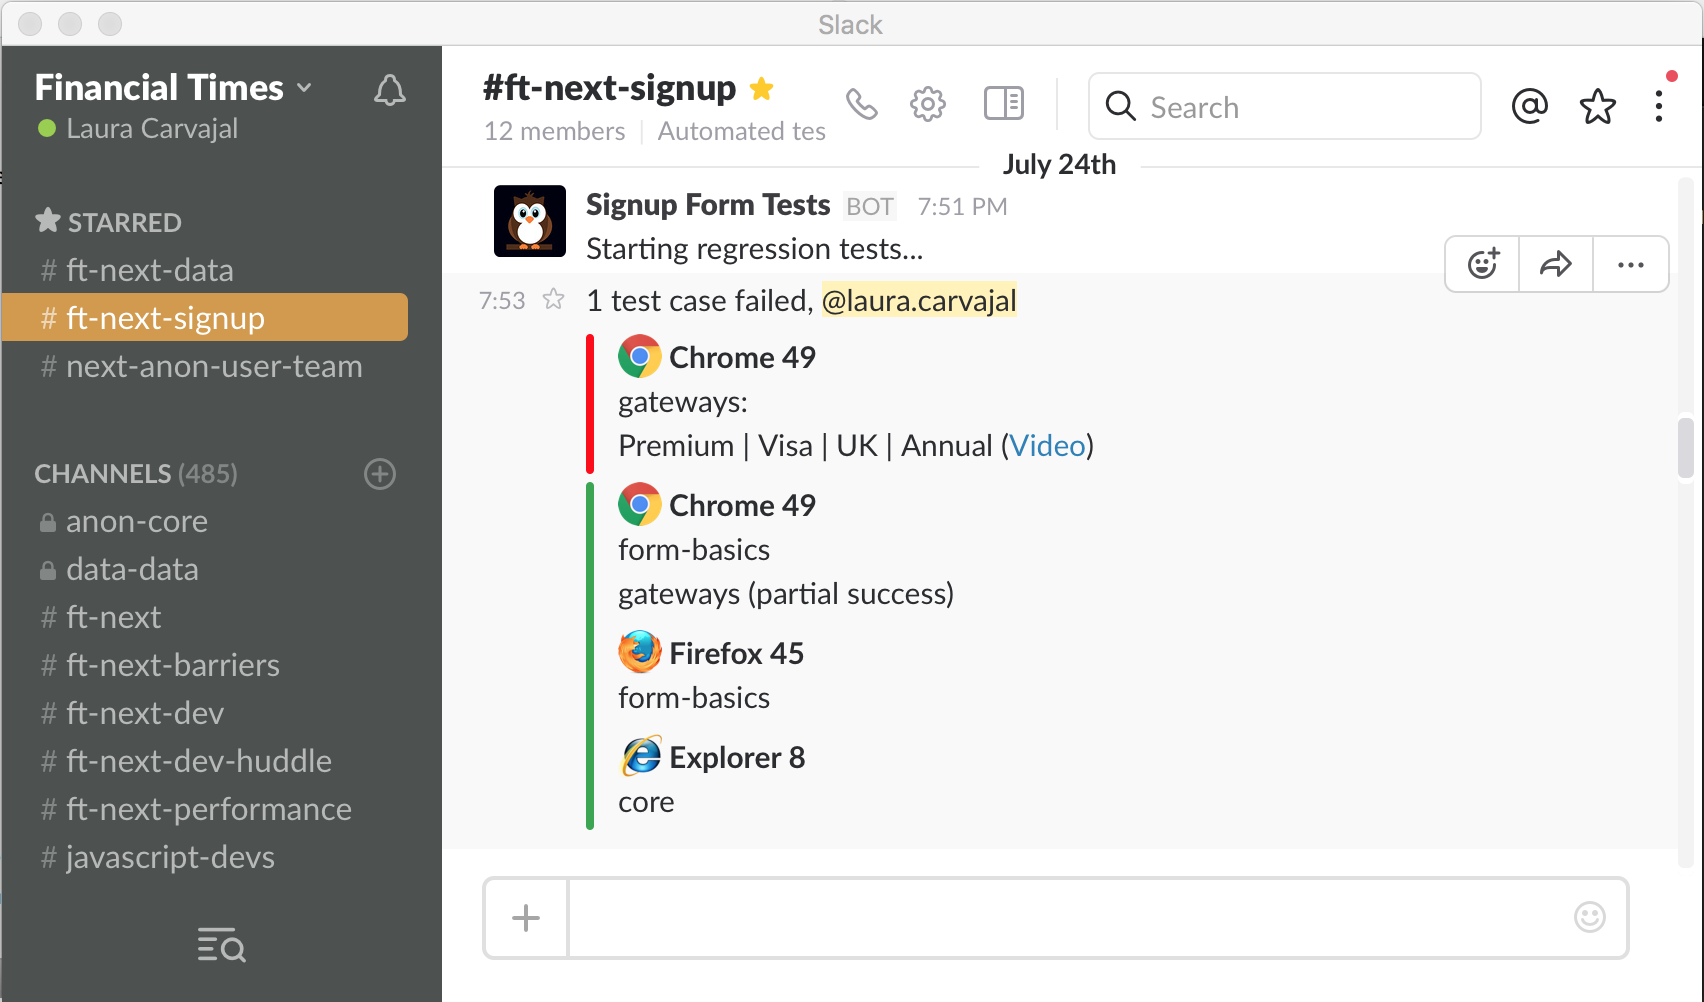Open quick switcher icon at sidebar bottom

[222, 944]
